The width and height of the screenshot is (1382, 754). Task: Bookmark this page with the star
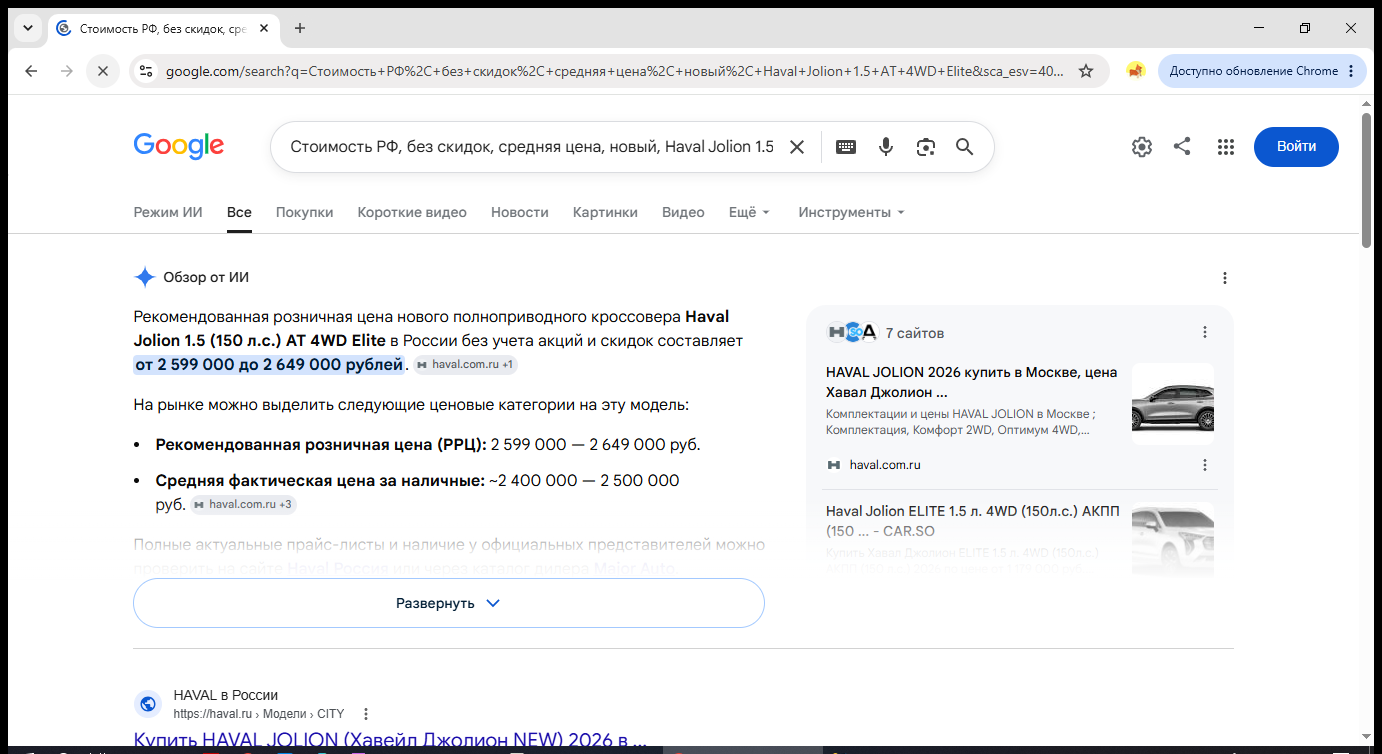point(1086,71)
